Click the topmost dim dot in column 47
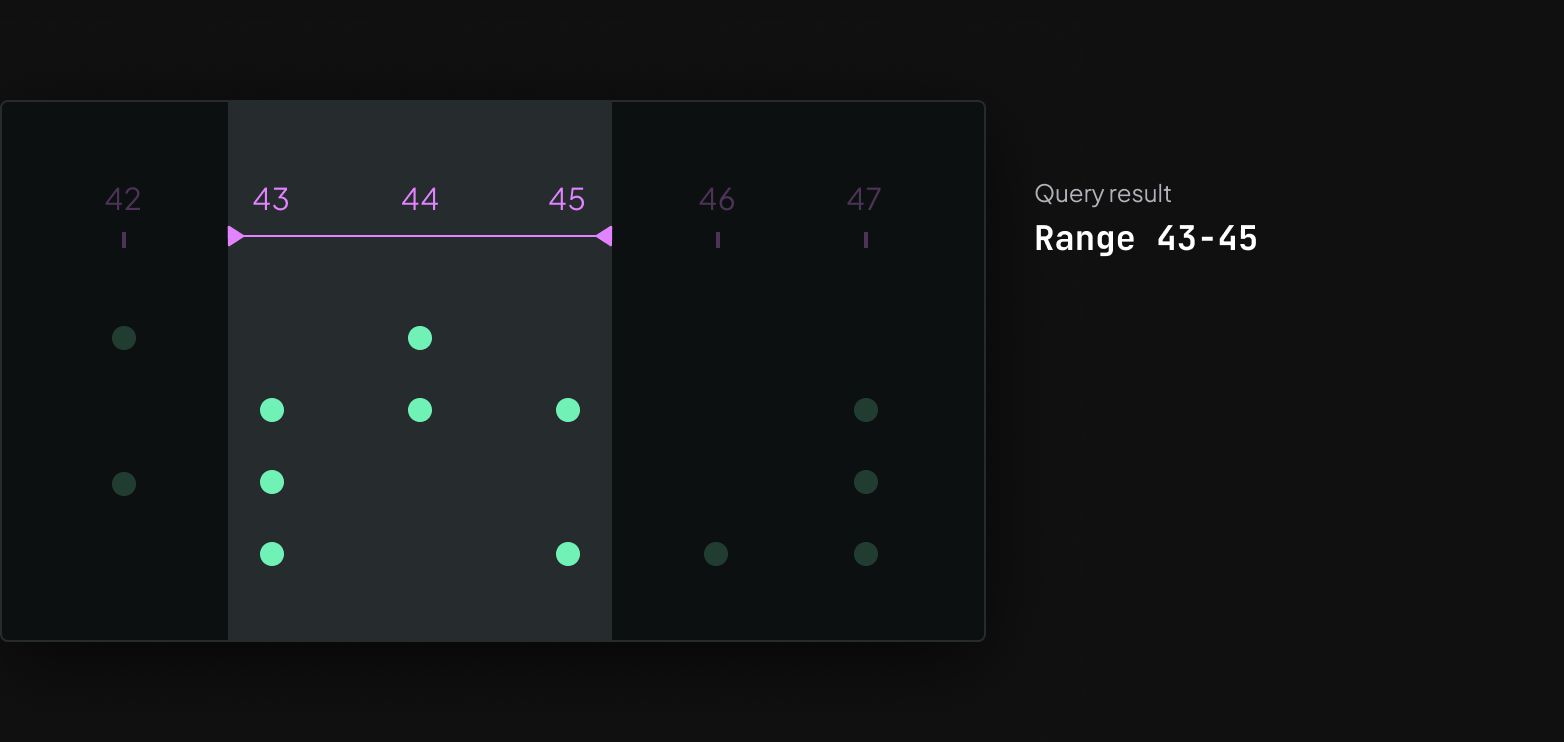The width and height of the screenshot is (1564, 742). coord(865,409)
